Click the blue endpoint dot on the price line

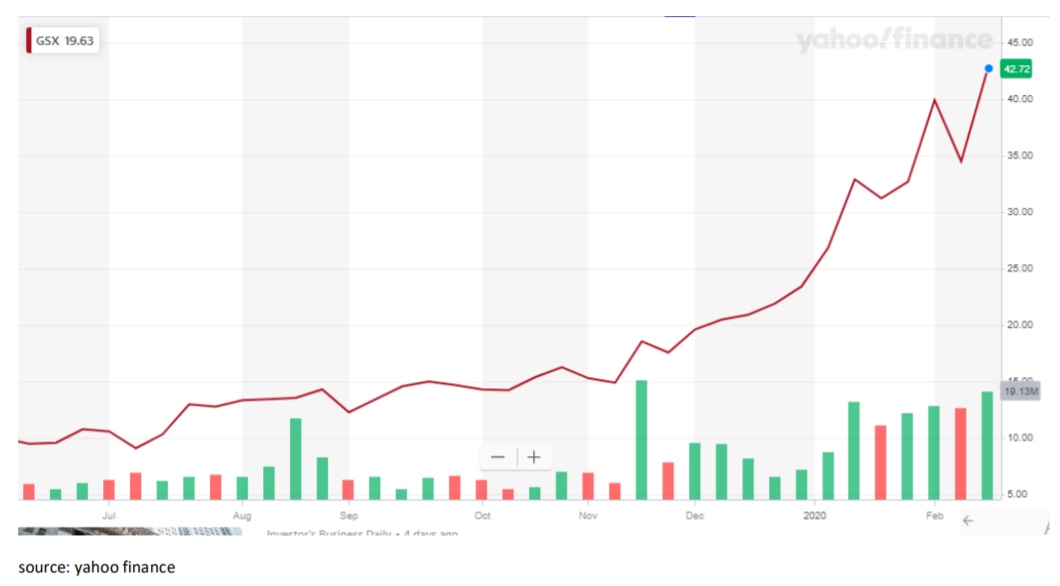click(x=988, y=69)
